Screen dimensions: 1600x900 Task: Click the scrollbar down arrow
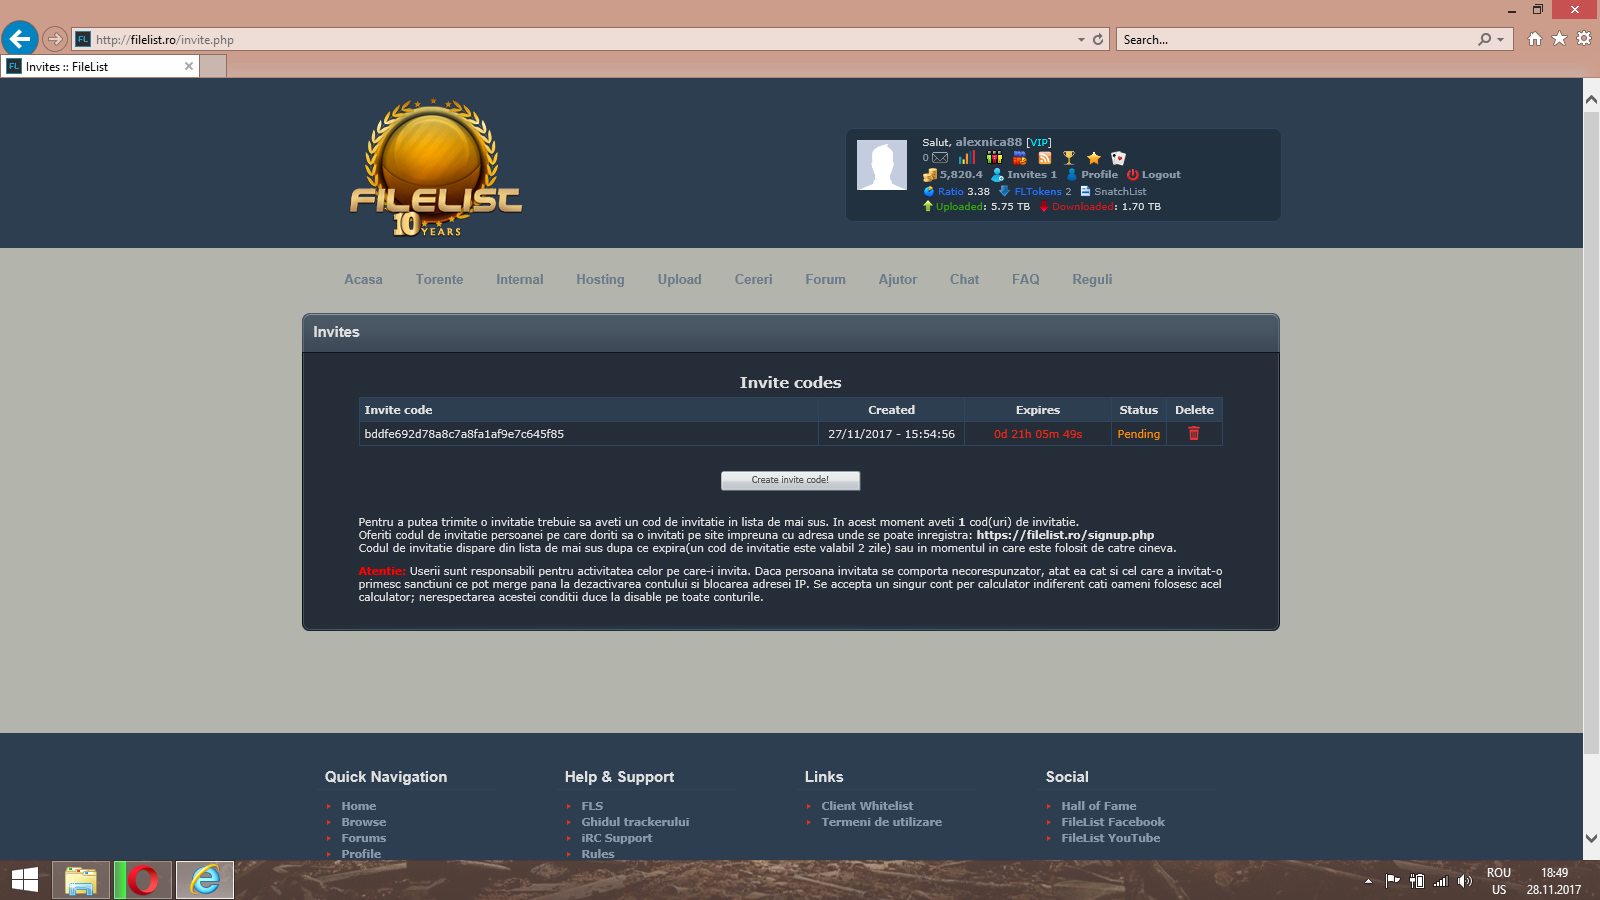[x=1591, y=839]
